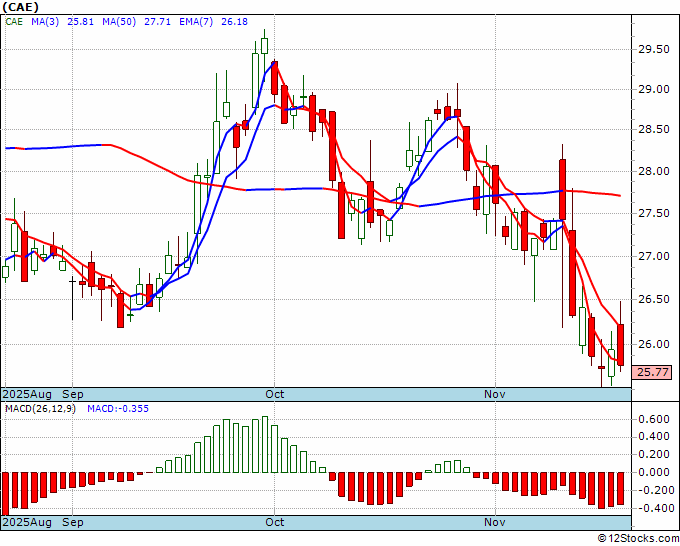Click the -0.200 MACD axis label
This screenshot has width=680, height=546.
click(x=654, y=490)
